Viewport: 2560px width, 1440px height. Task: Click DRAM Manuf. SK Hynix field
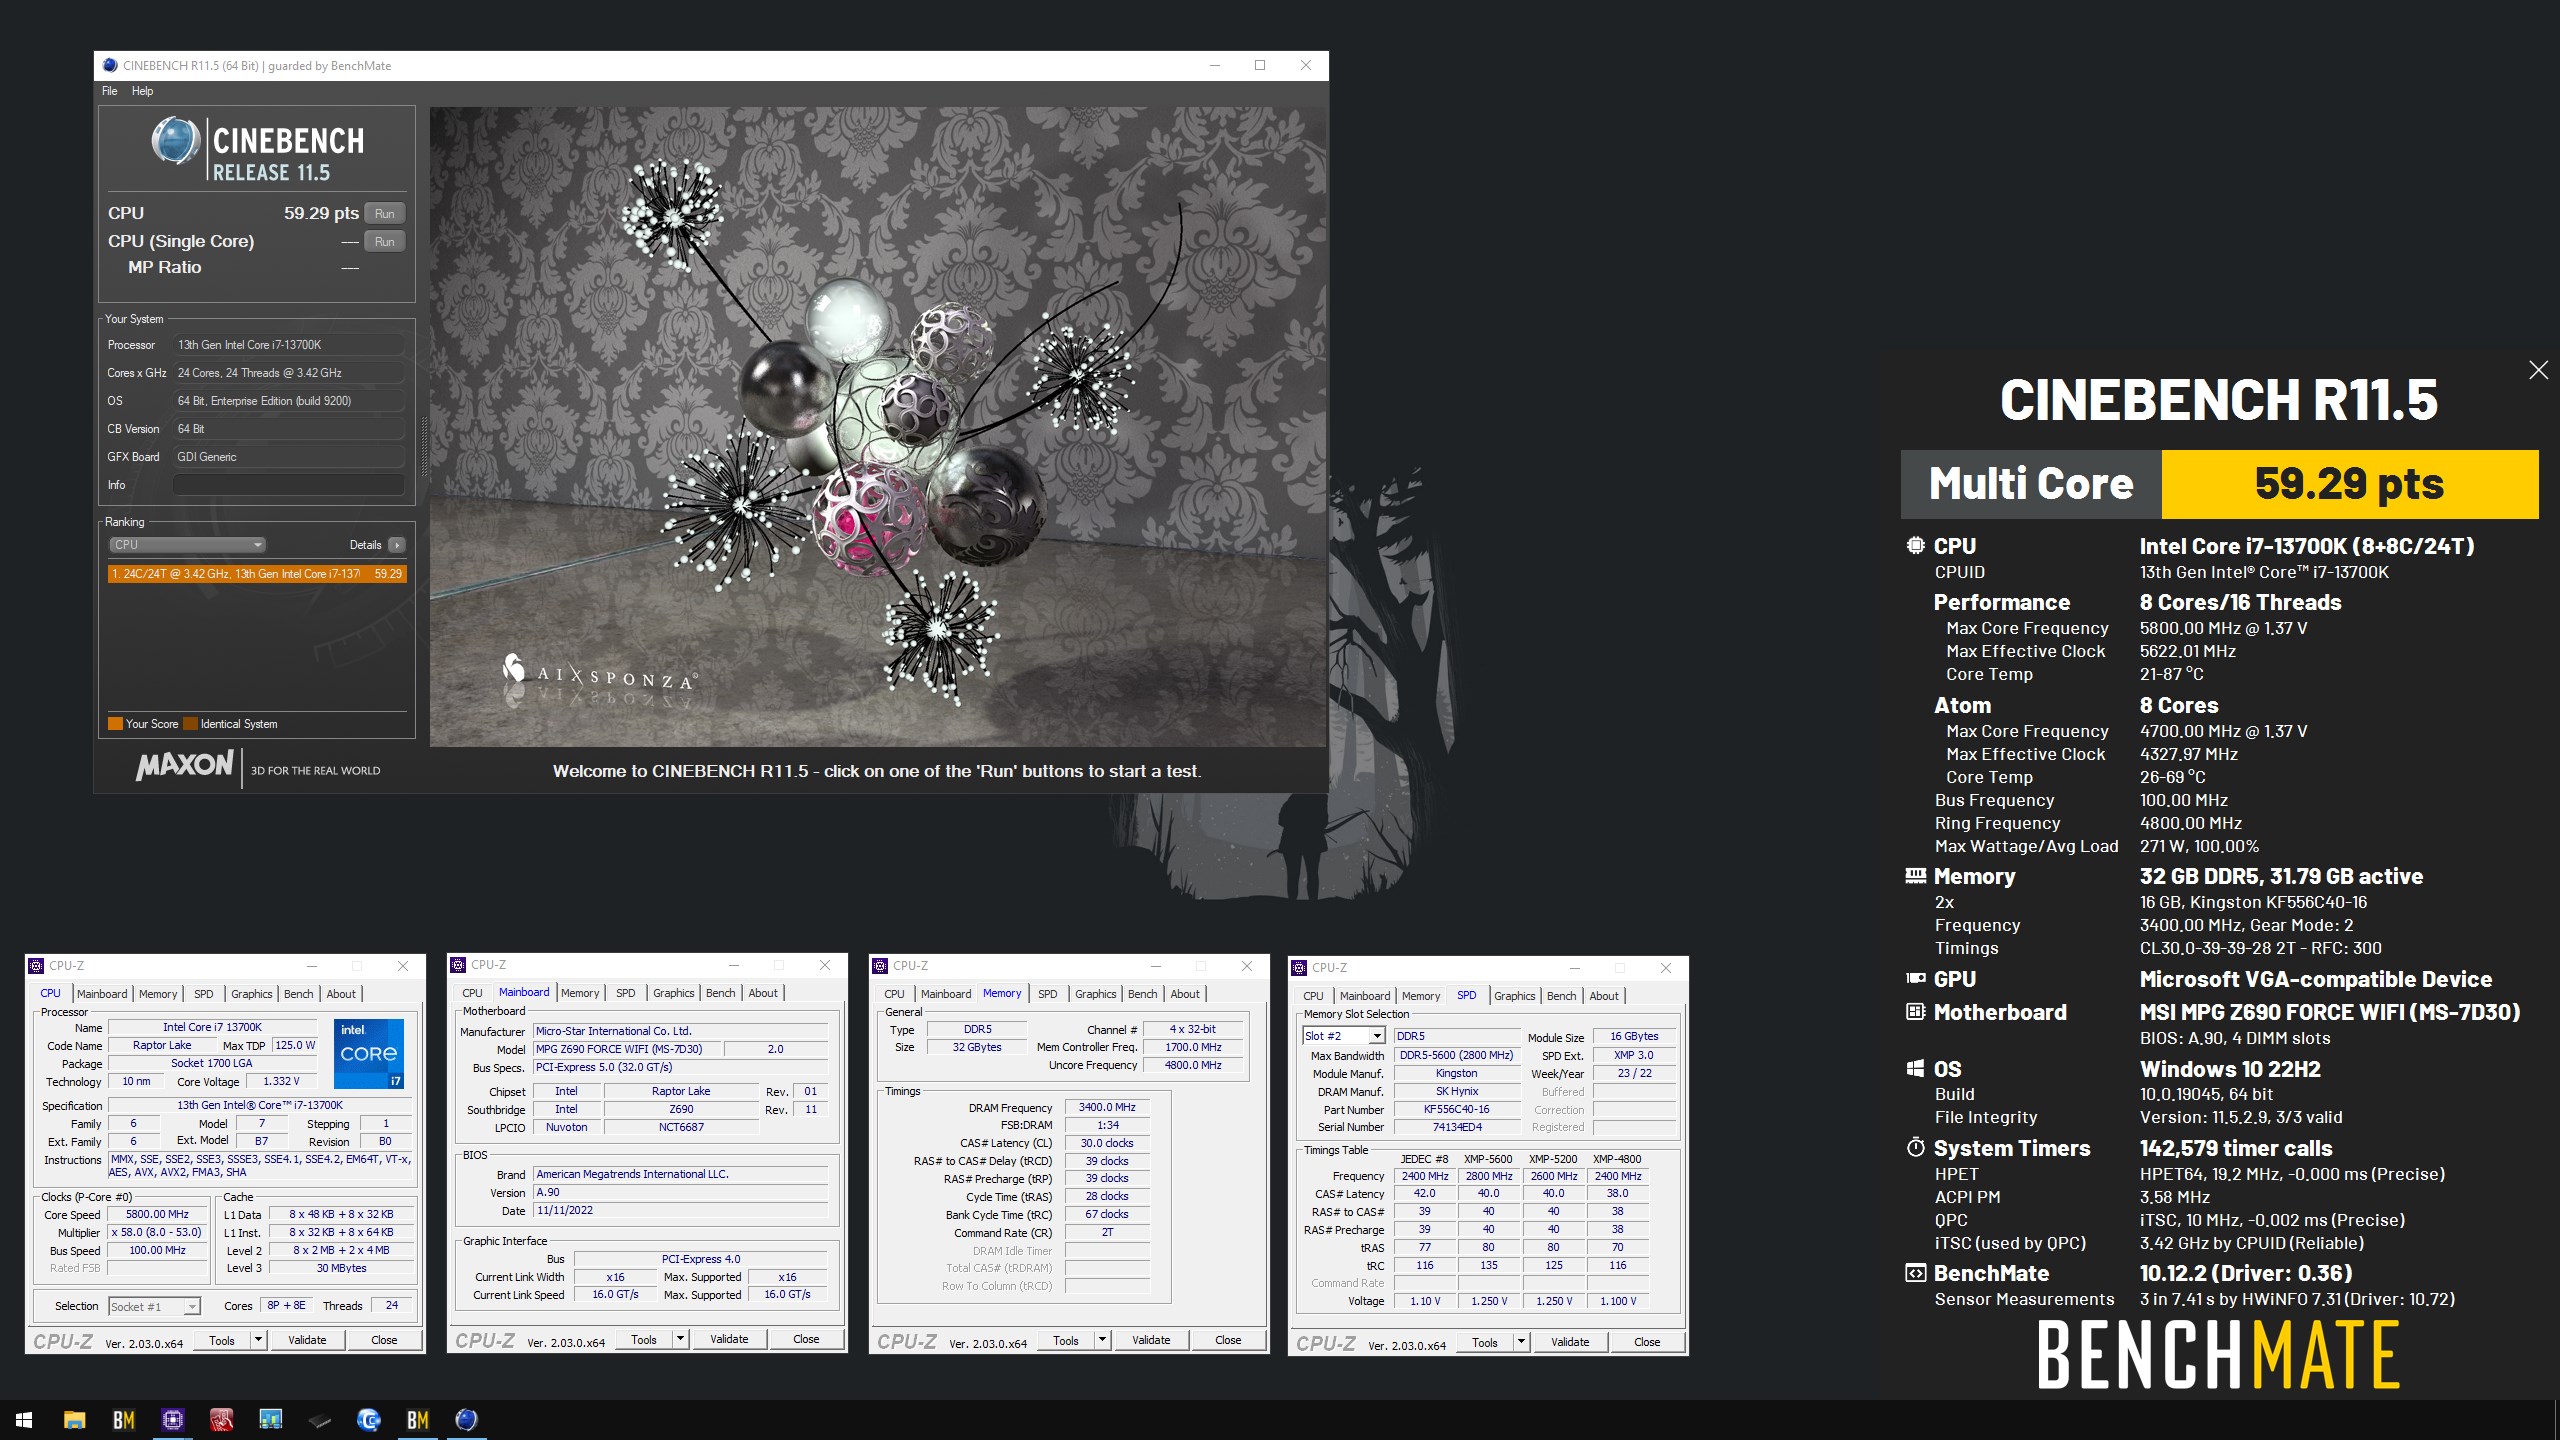pos(1456,1091)
